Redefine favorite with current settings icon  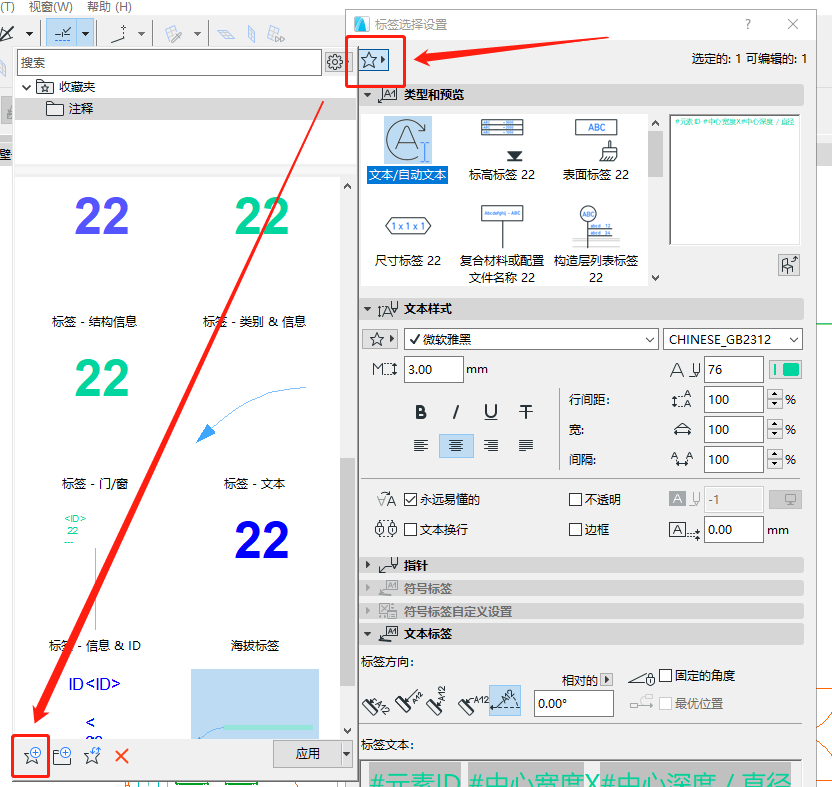tap(92, 755)
